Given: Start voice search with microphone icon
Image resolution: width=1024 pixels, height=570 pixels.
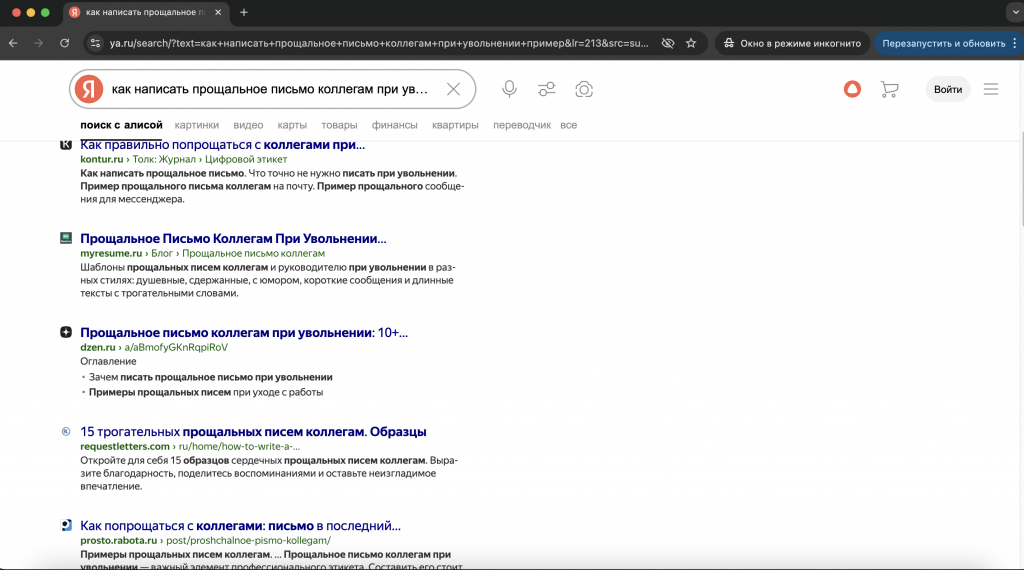Looking at the screenshot, I should 509,89.
